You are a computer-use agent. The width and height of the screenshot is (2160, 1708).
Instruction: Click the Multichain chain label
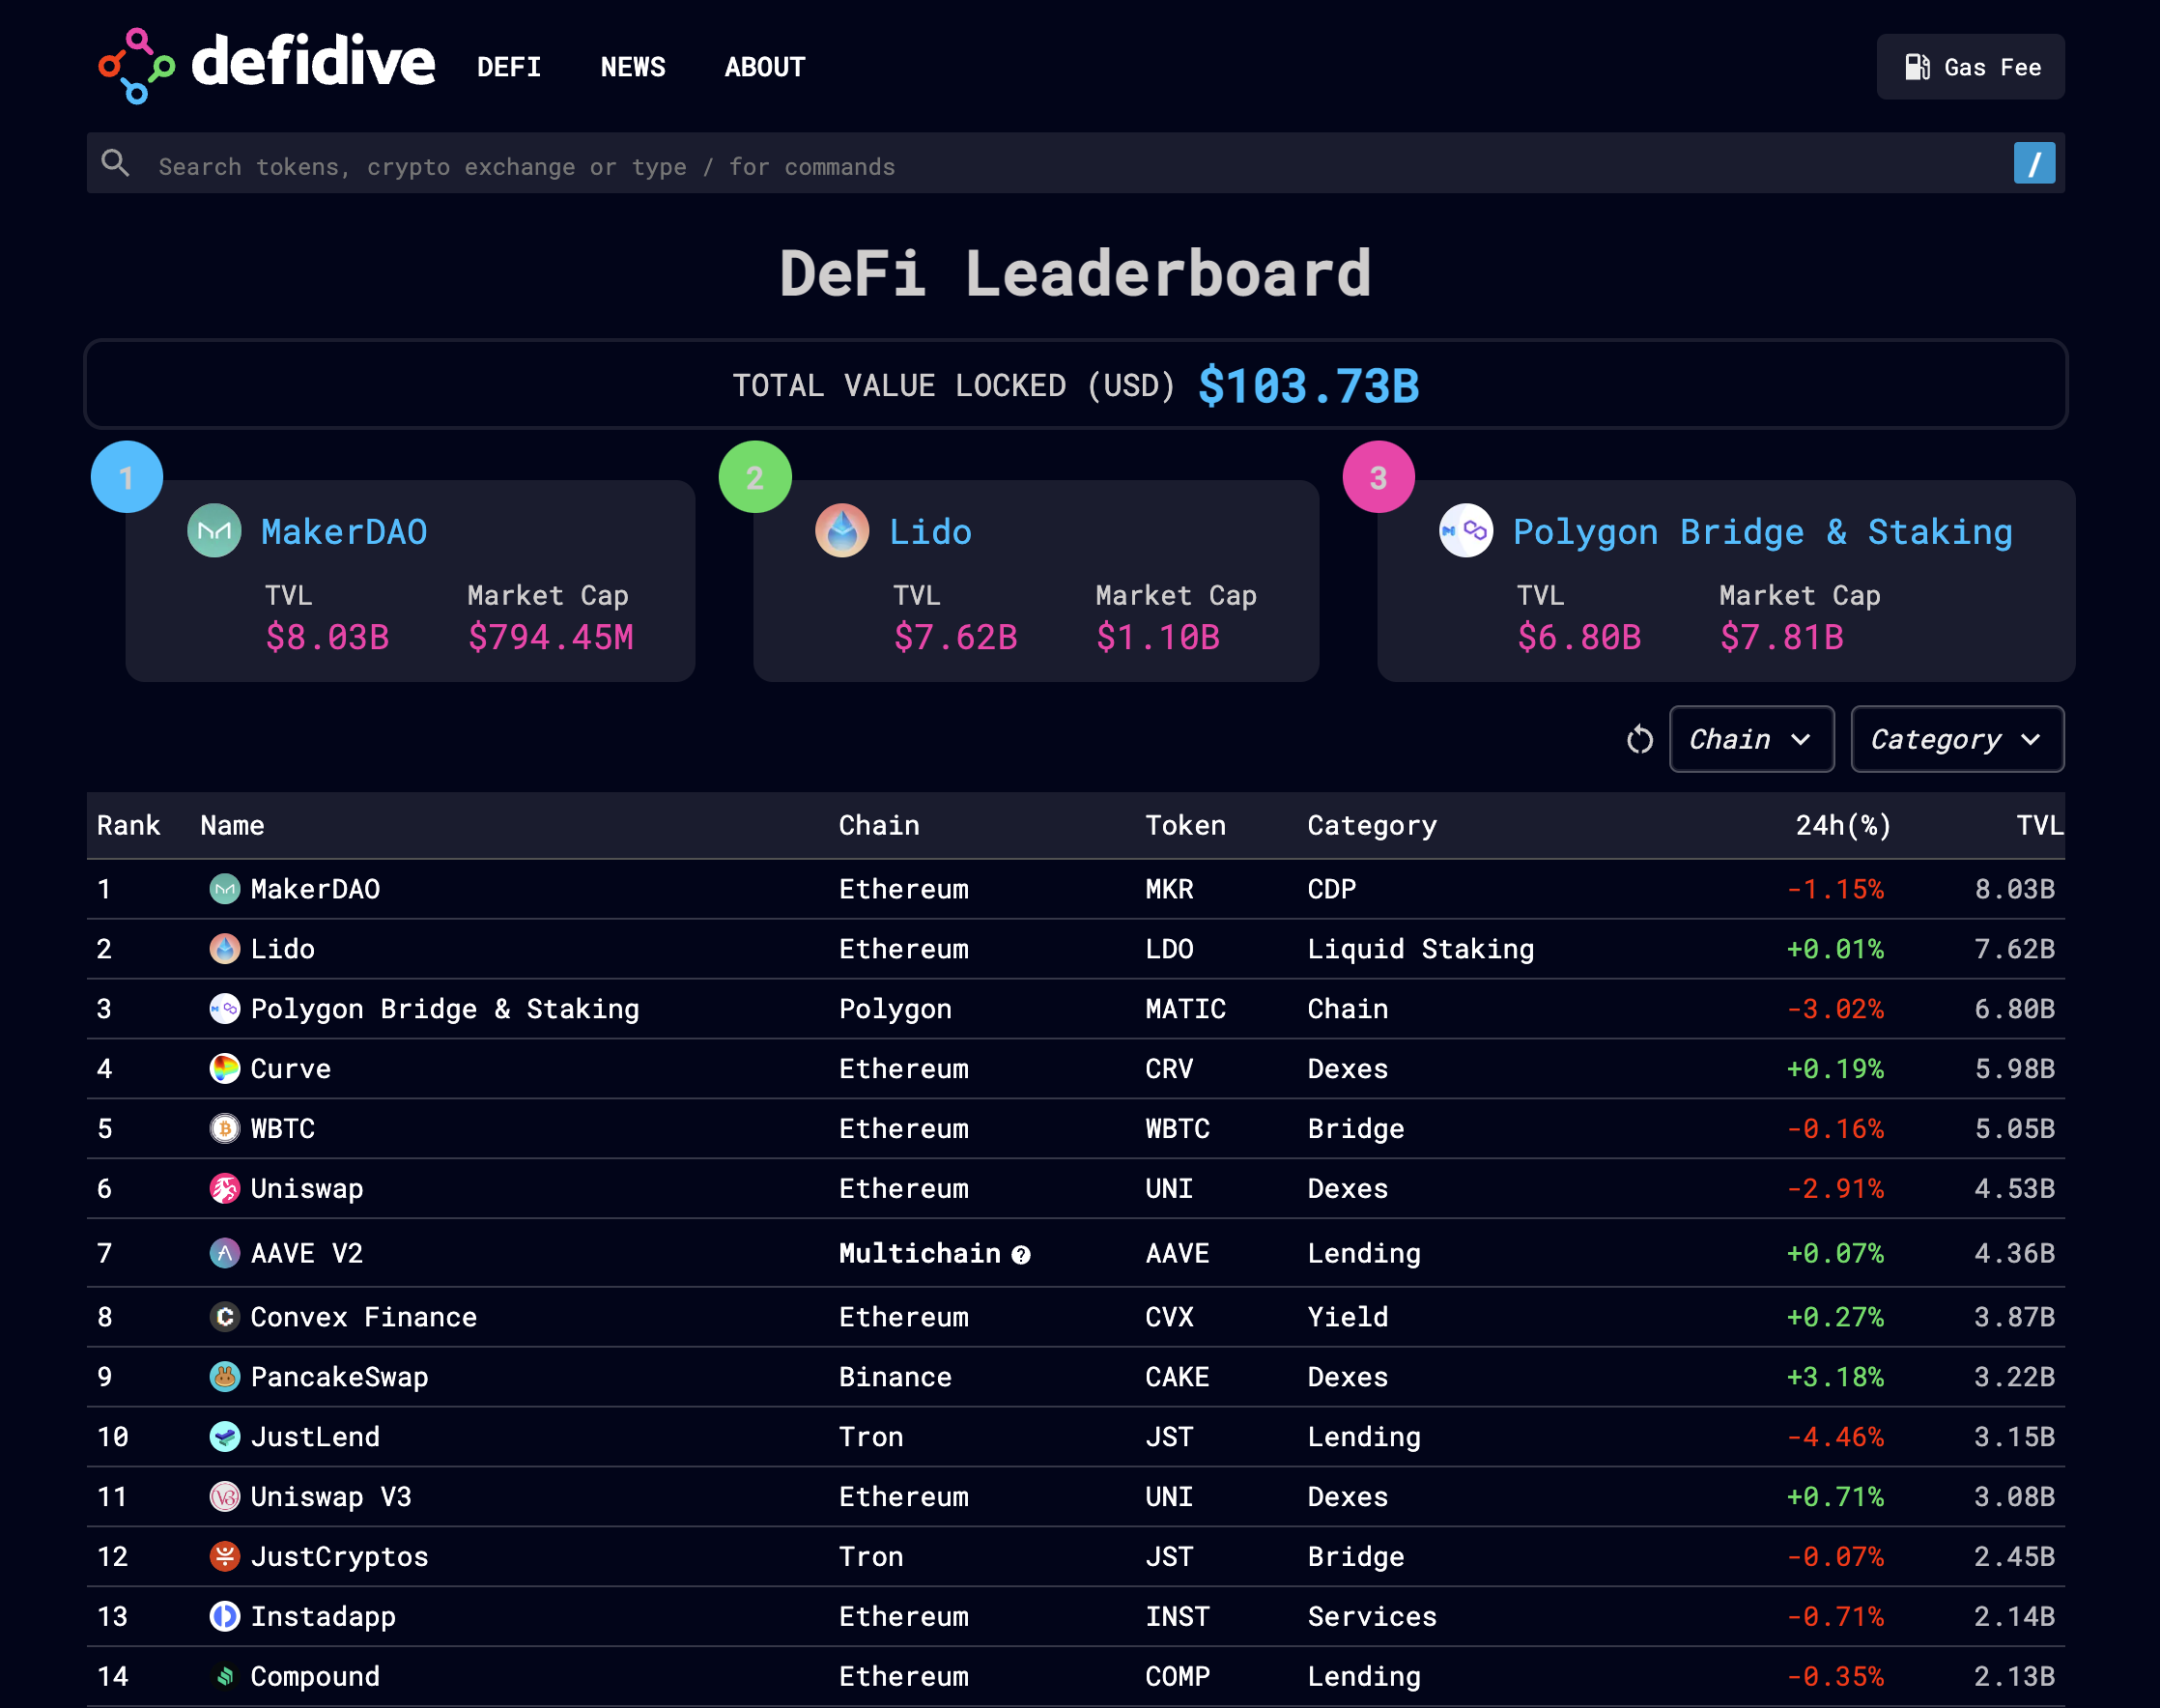pos(920,1253)
